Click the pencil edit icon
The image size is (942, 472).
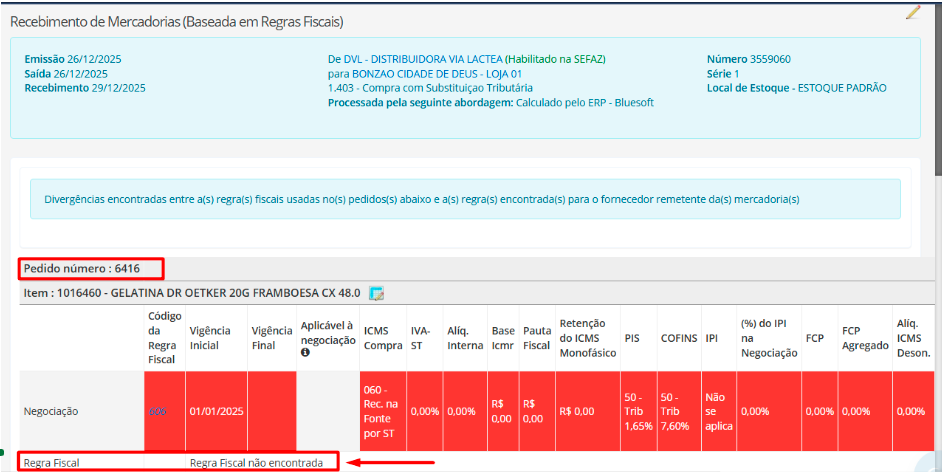(912, 13)
